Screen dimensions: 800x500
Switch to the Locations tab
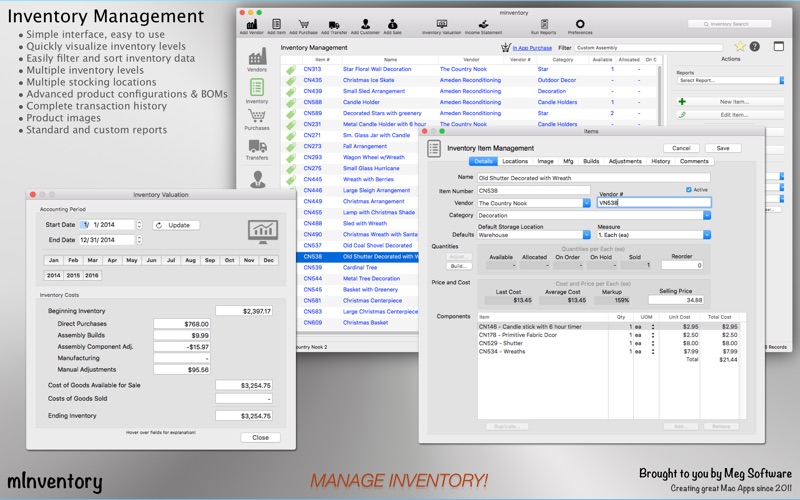(515, 161)
